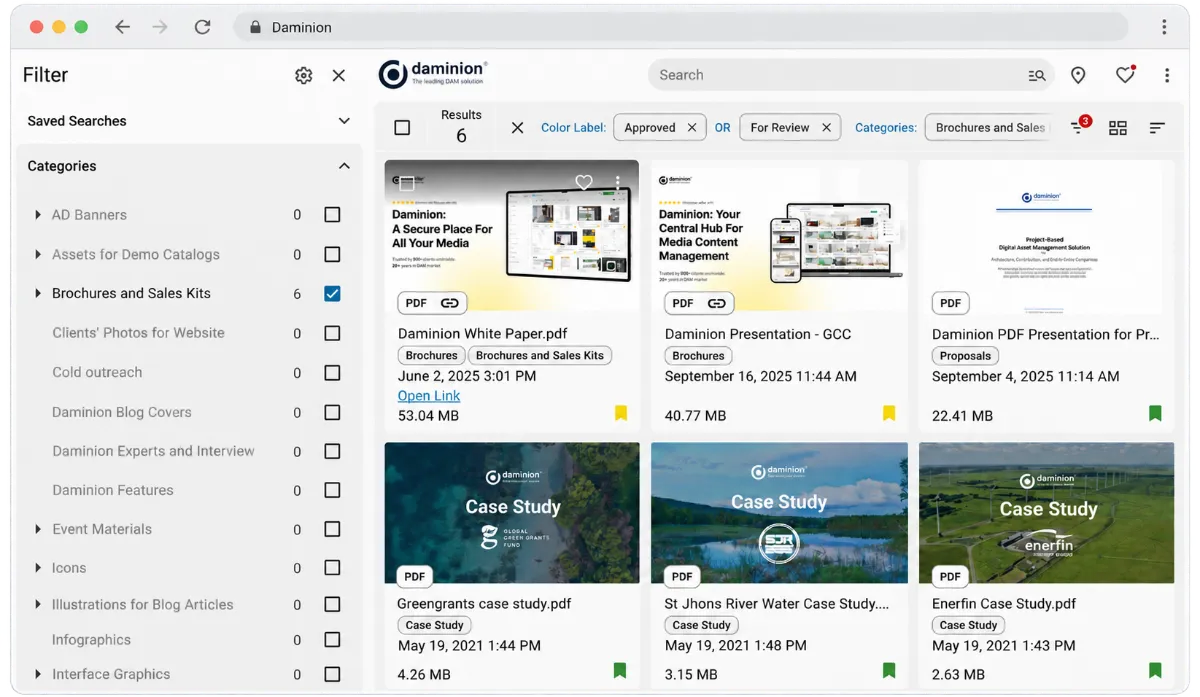Viewport: 1200px width, 697px height.
Task: Open advanced search icon in search bar
Action: click(1036, 75)
